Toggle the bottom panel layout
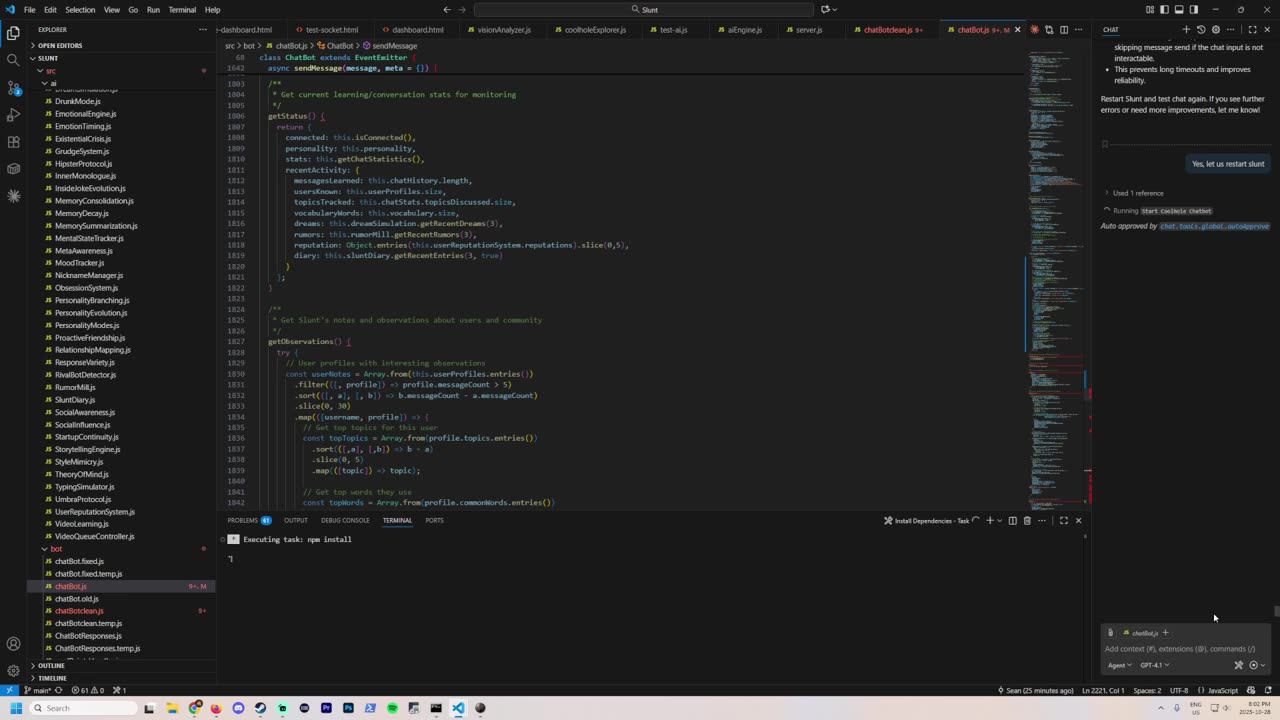 [x=1179, y=10]
